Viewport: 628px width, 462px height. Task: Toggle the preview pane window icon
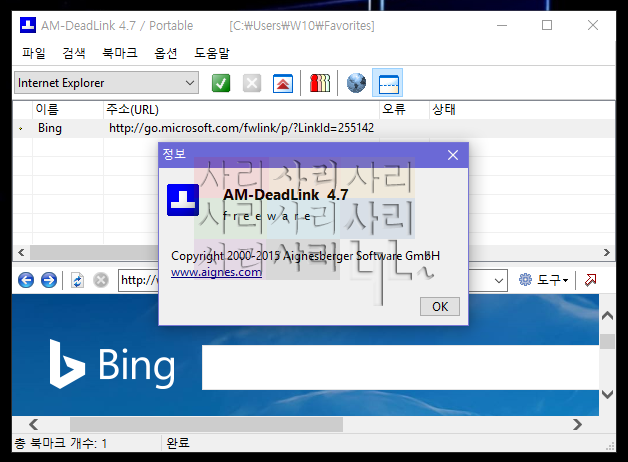coord(388,83)
